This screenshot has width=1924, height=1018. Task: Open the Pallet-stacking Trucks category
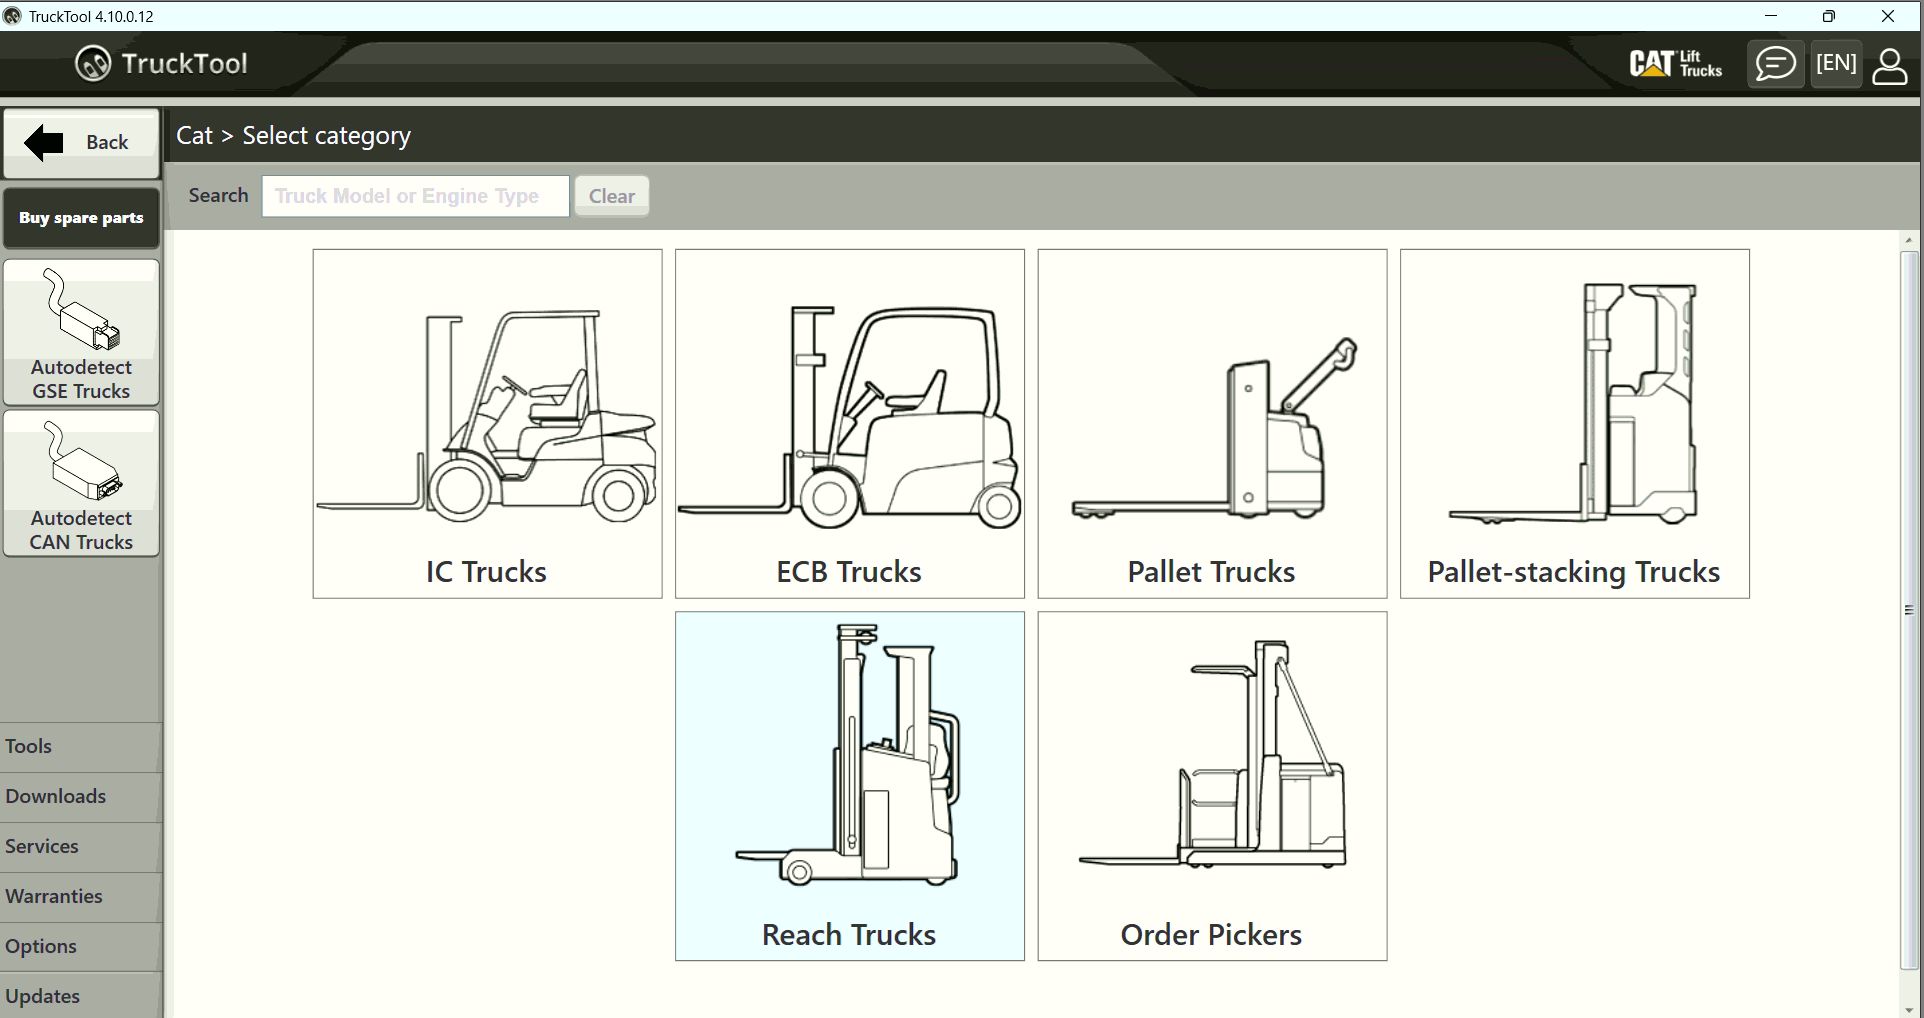[1573, 423]
